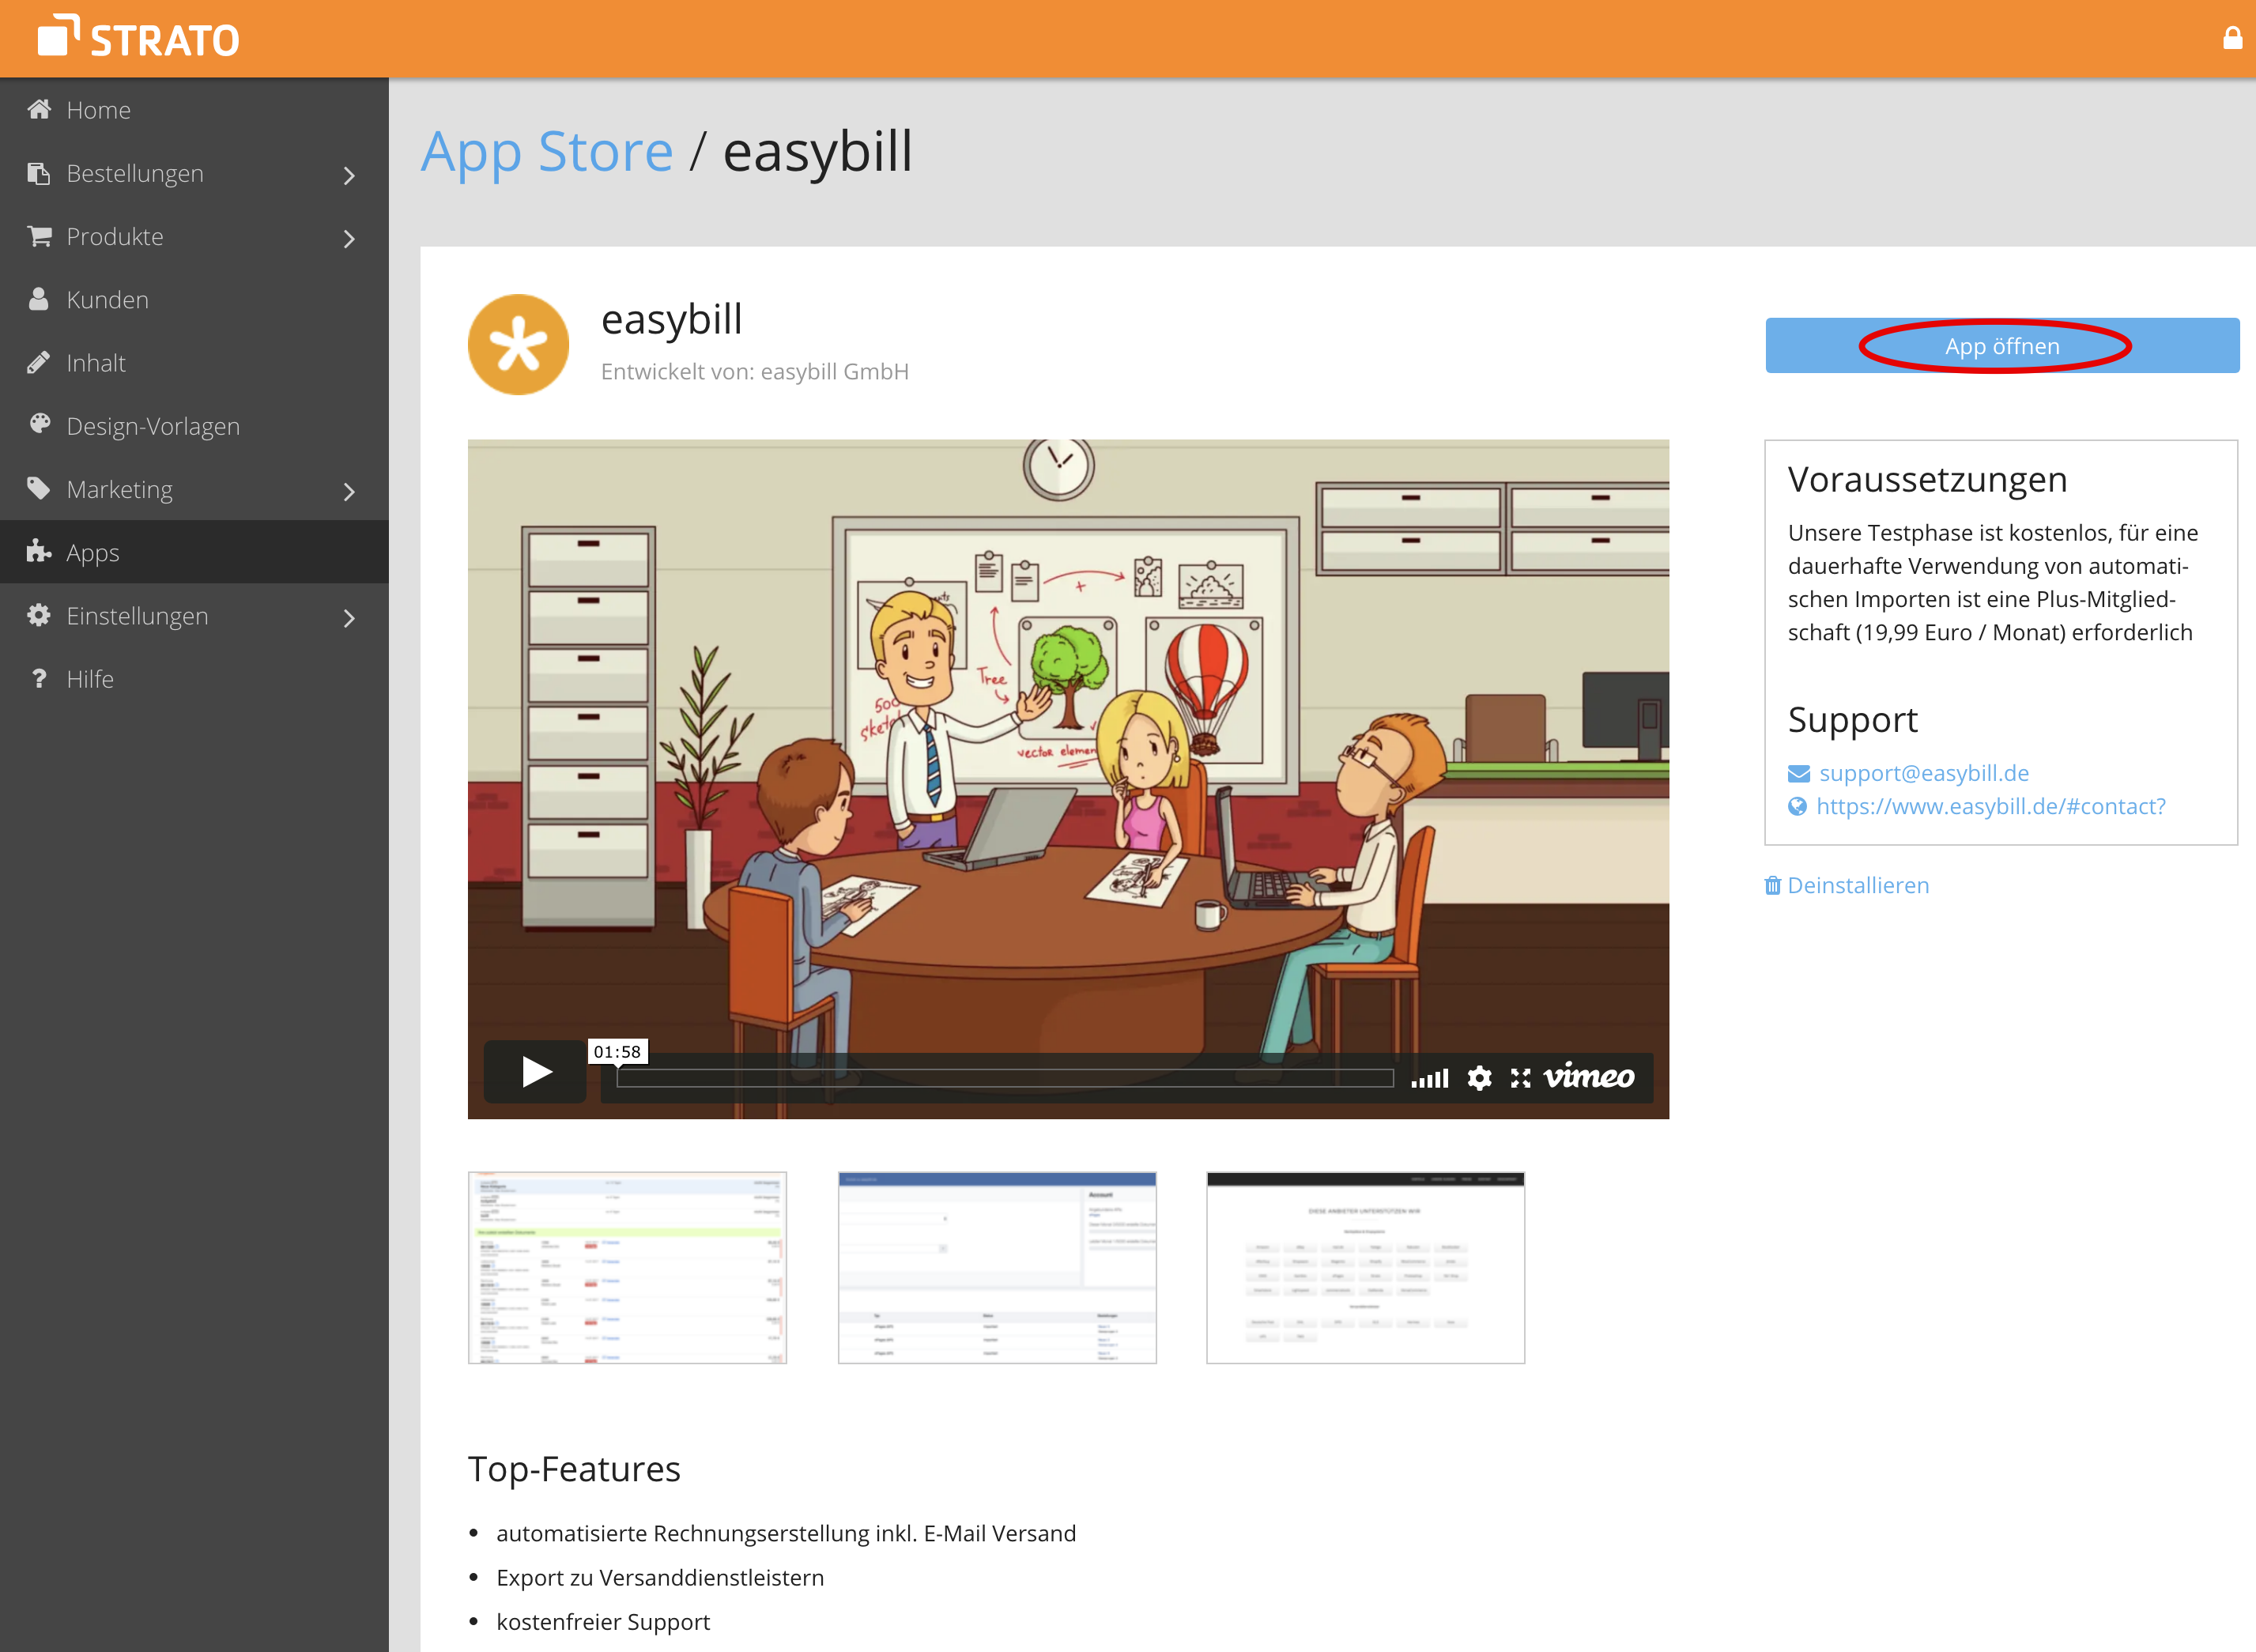Click the App öffnen button

coord(2002,346)
